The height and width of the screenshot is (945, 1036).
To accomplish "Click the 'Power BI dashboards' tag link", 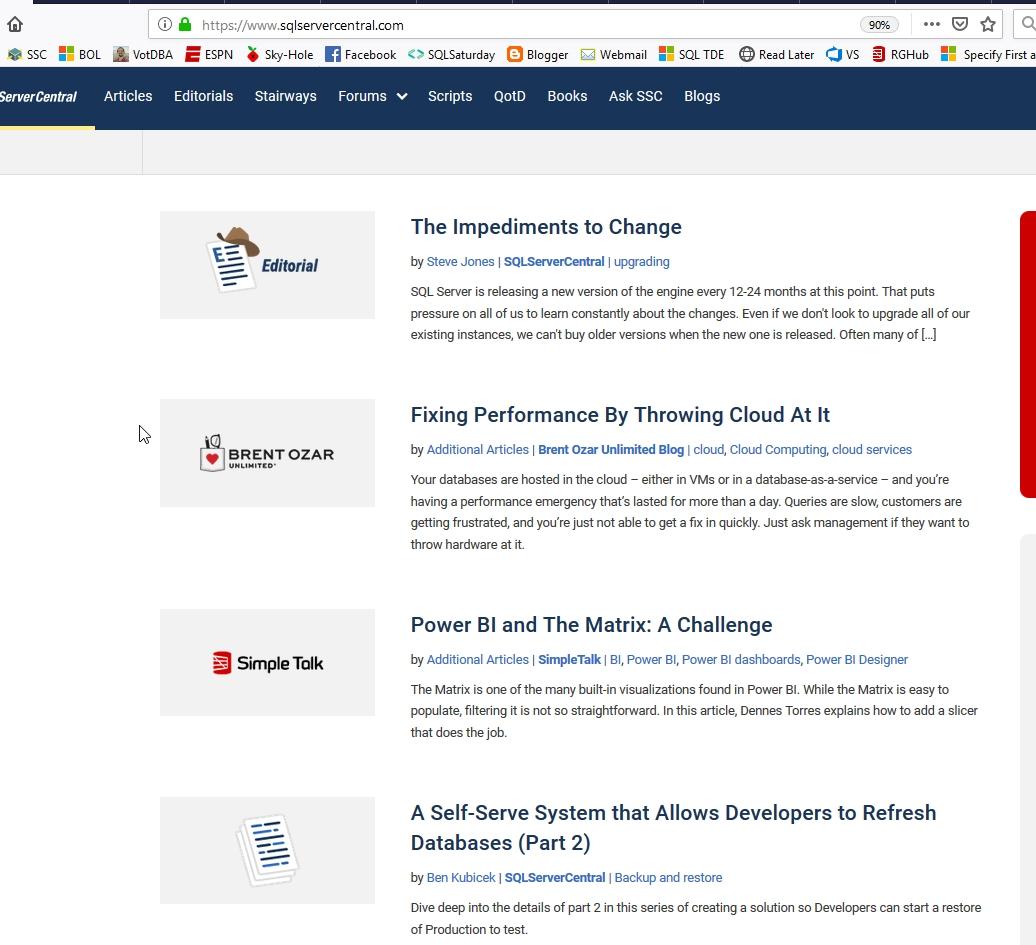I will point(741,660).
